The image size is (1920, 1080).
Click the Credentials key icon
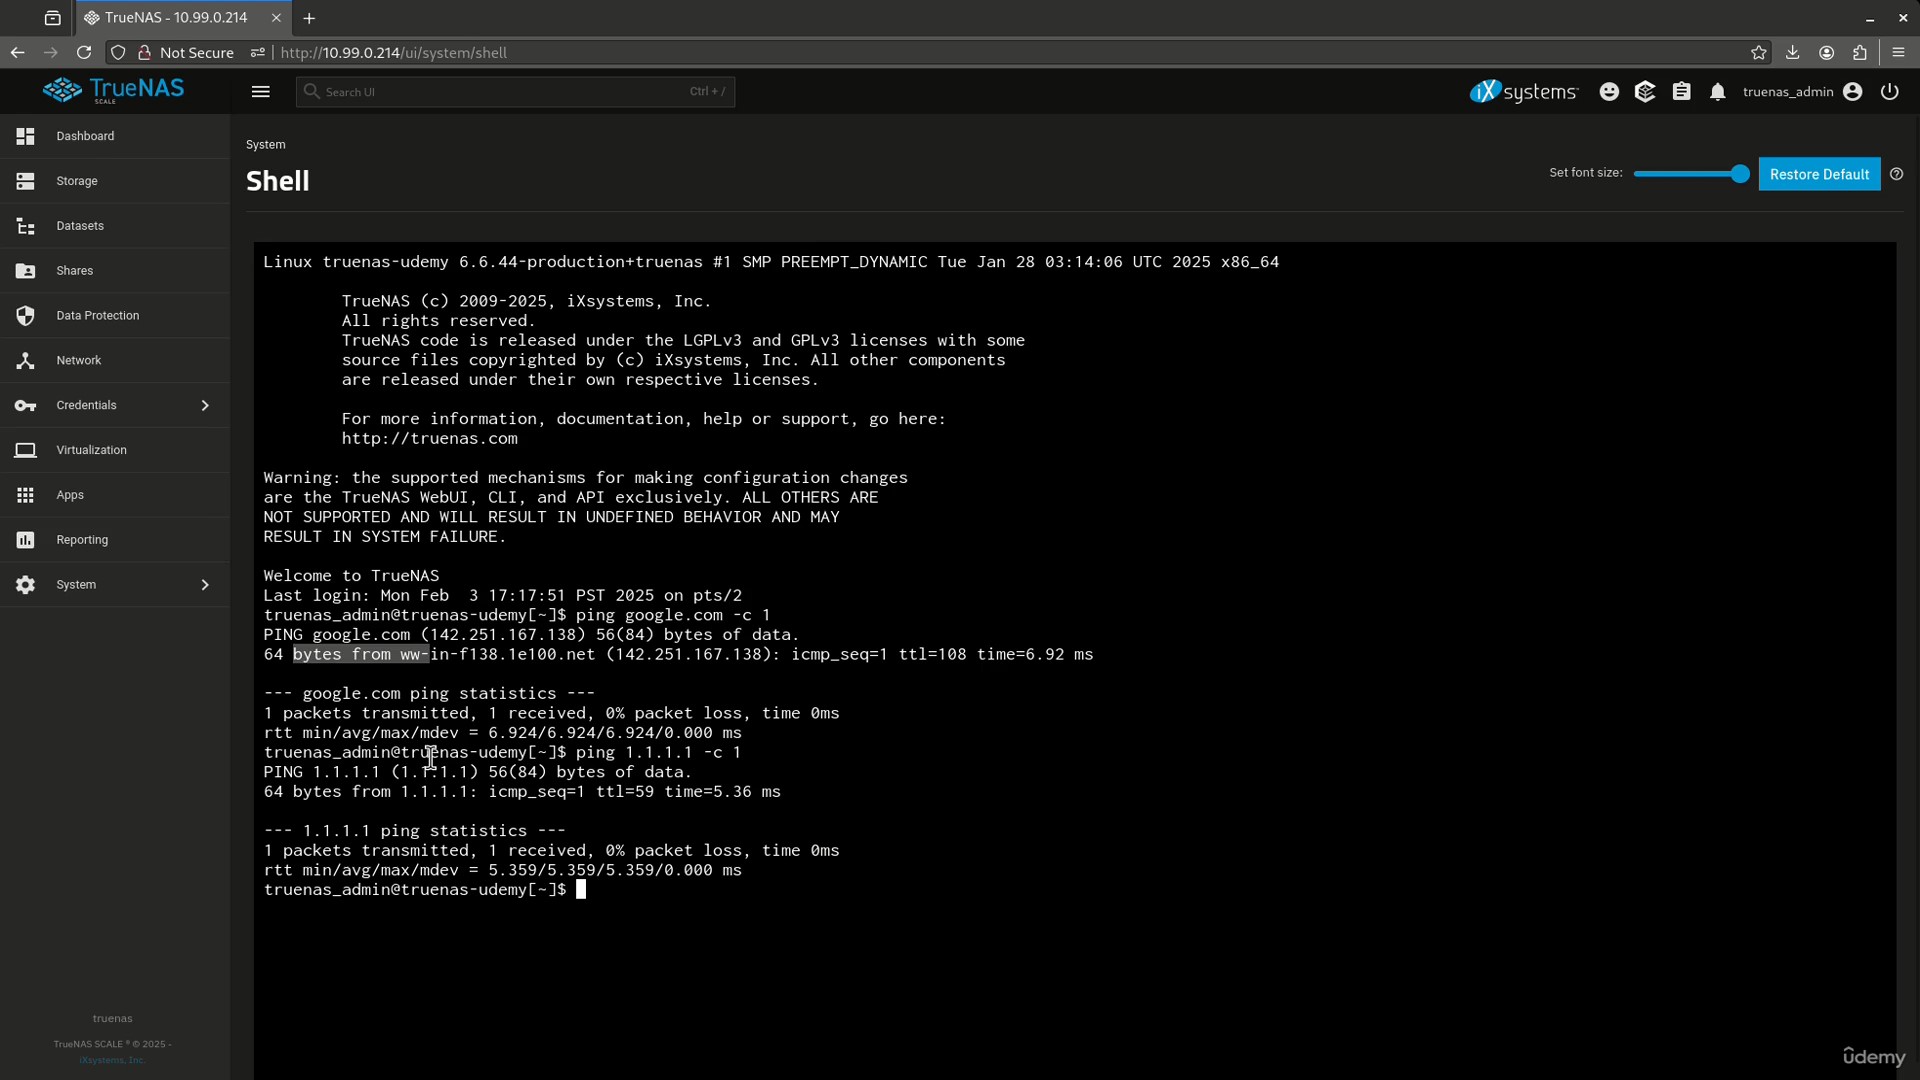click(25, 405)
